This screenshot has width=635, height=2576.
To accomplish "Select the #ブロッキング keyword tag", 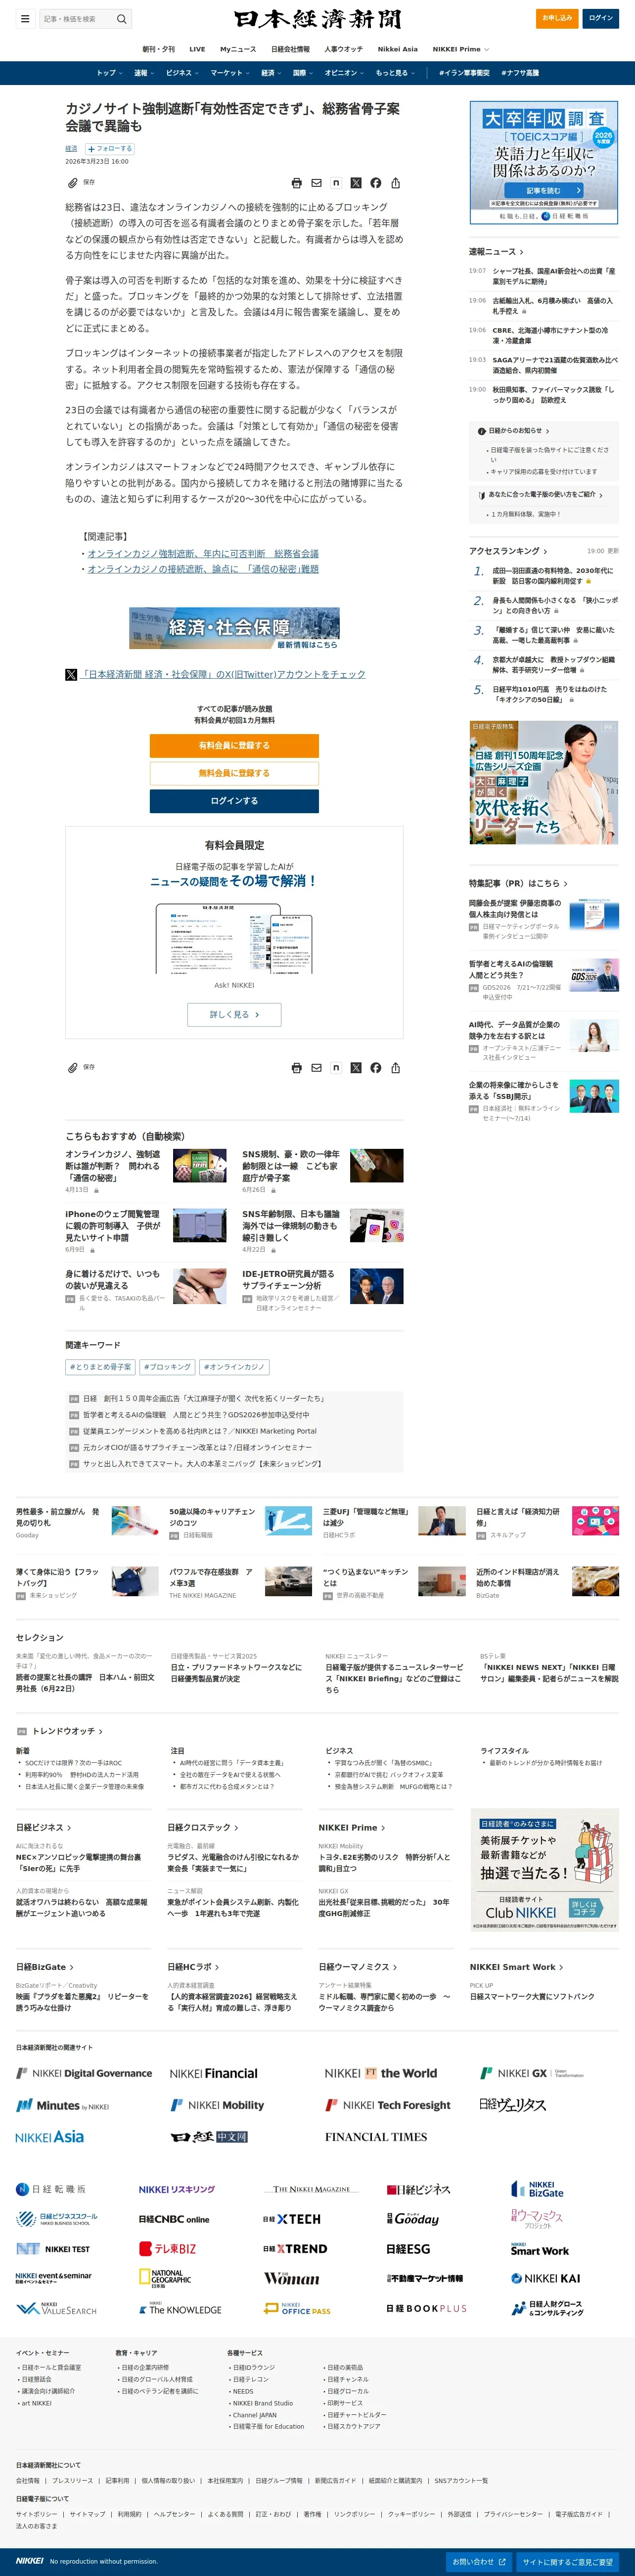I will 167,1367.
